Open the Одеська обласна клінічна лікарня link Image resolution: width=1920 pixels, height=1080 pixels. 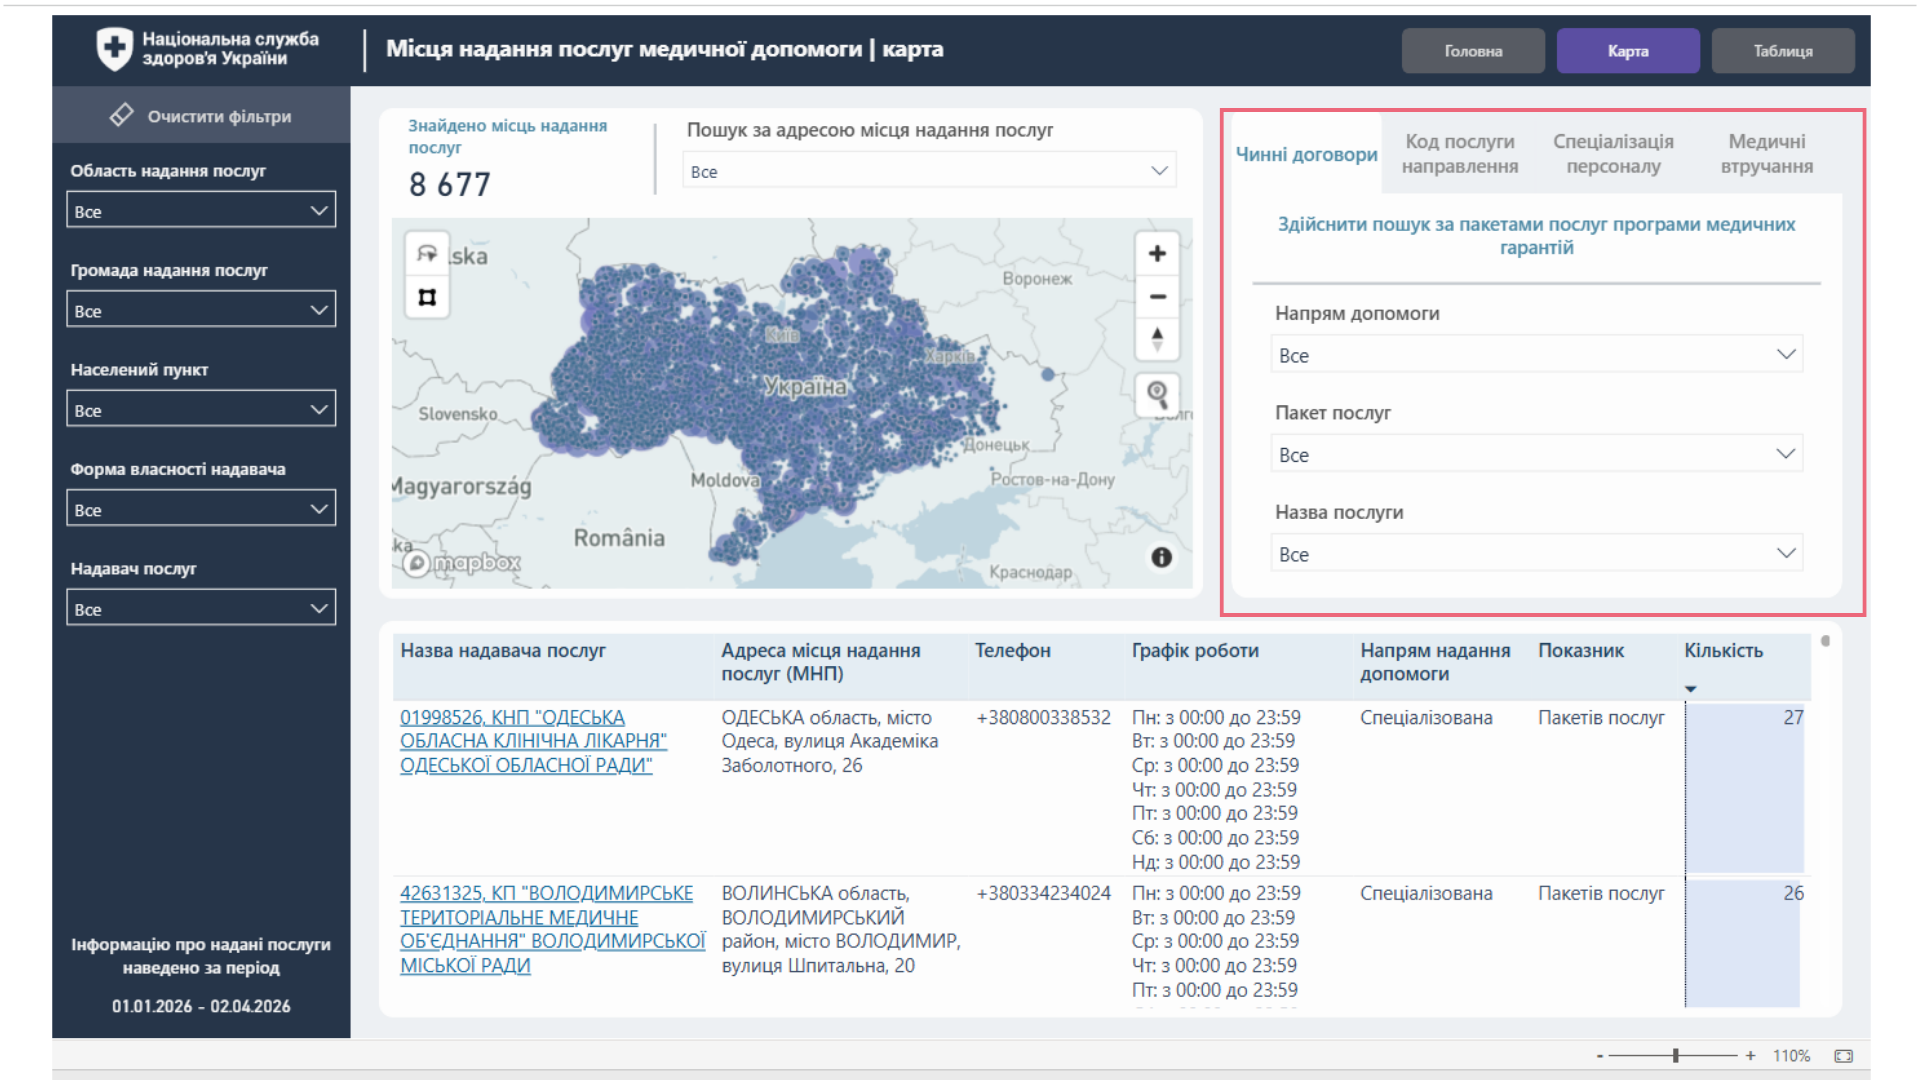coord(533,741)
